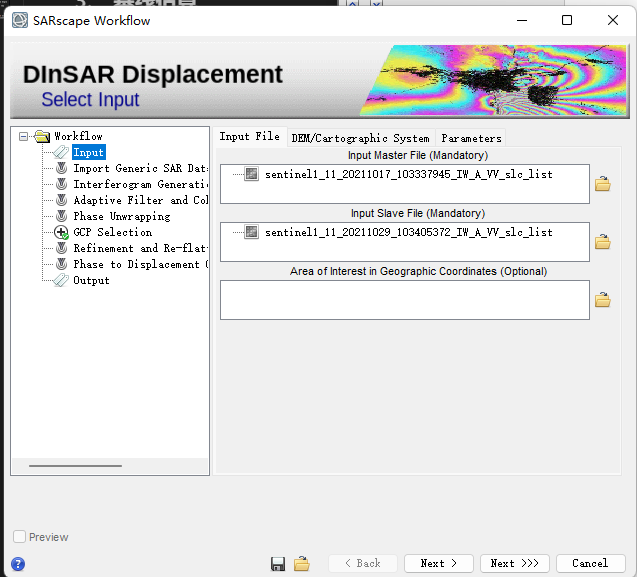Image resolution: width=637 pixels, height=577 pixels.
Task: Select slave file sentinel1_11_20211029 entry
Action: click(408, 232)
